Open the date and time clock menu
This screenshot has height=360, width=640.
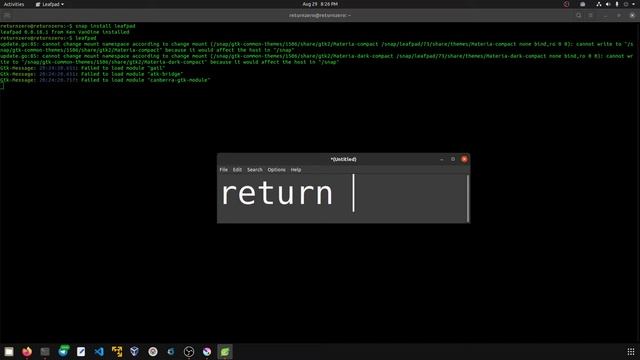click(320, 4)
